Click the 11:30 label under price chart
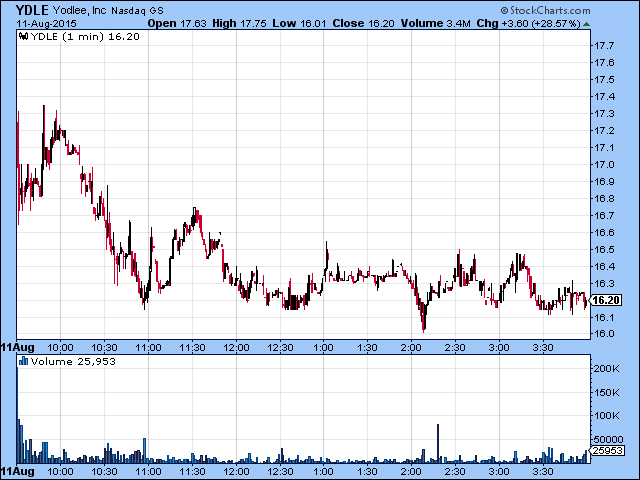The width and height of the screenshot is (640, 480). pos(192,348)
